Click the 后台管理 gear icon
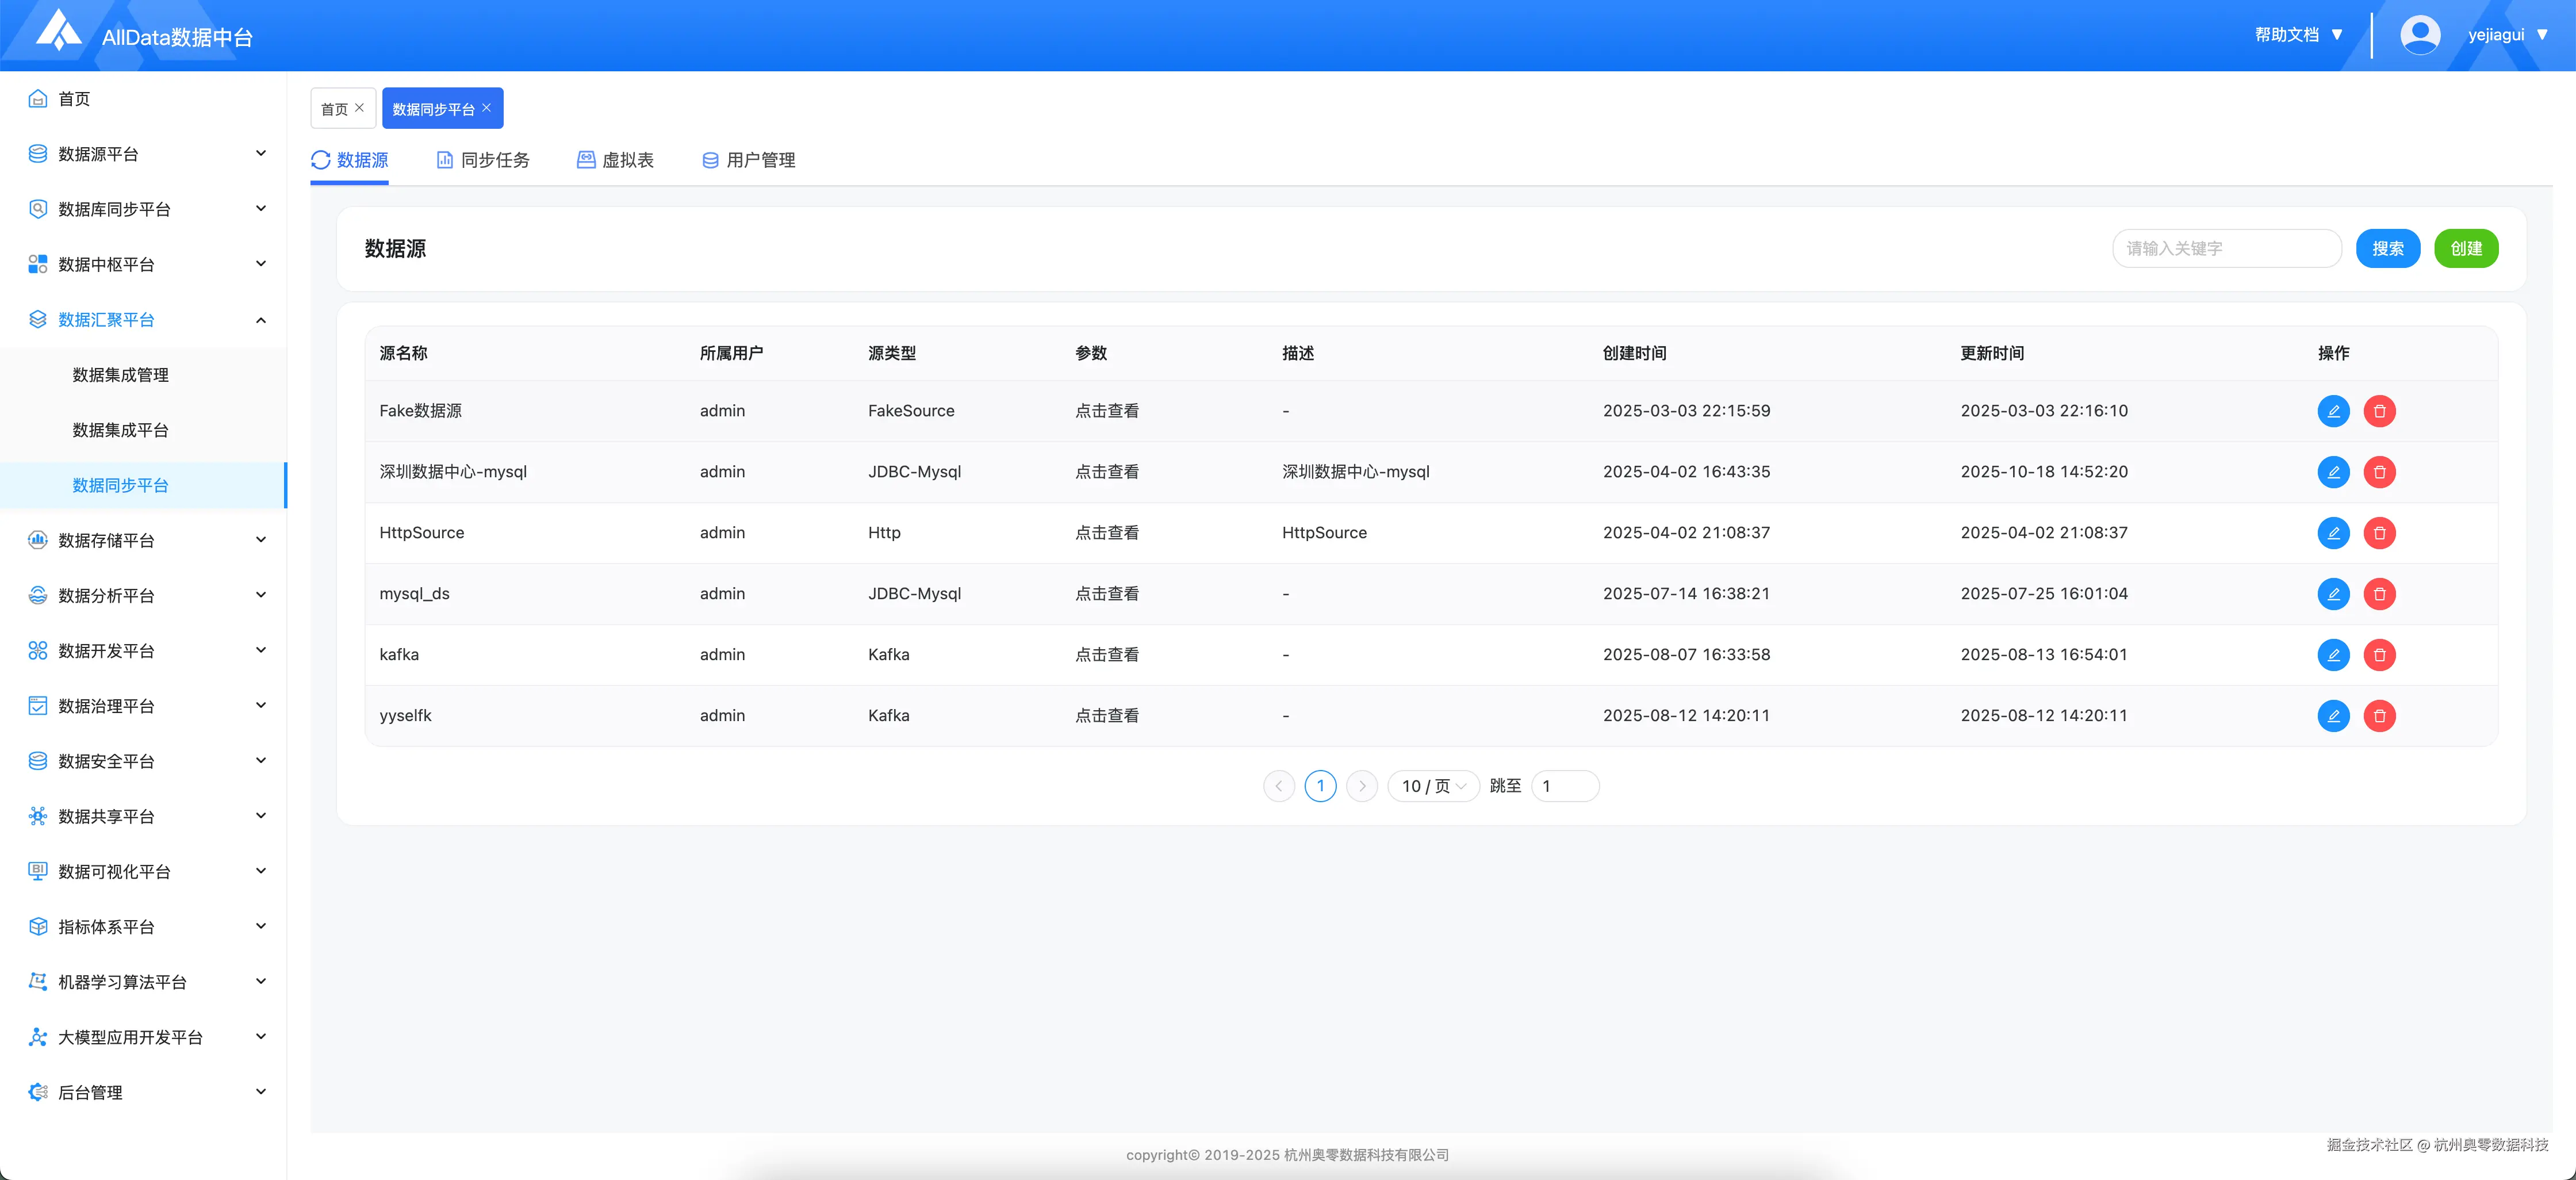This screenshot has height=1180, width=2576. (37, 1092)
